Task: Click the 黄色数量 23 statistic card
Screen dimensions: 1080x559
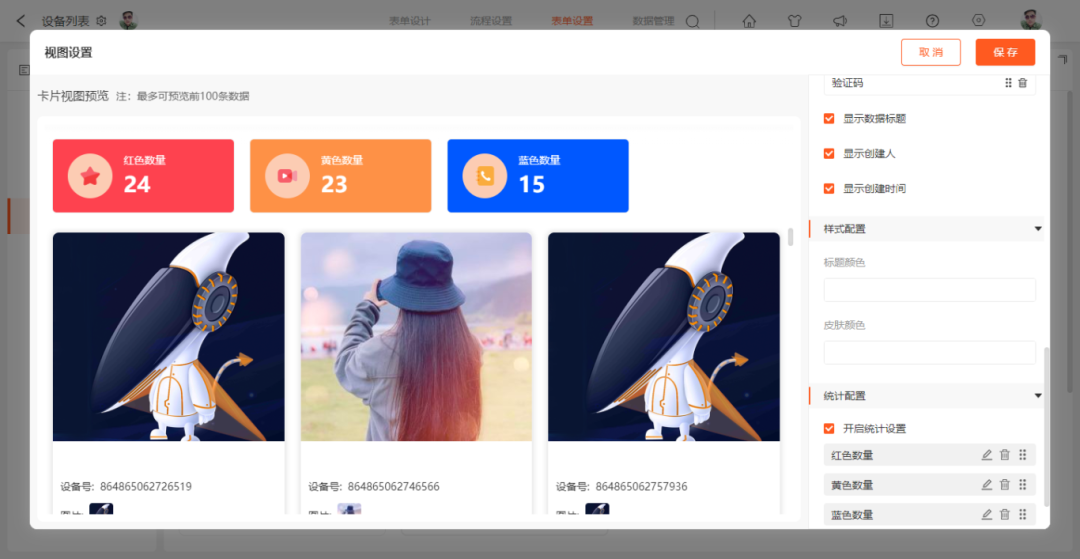Action: coord(340,176)
